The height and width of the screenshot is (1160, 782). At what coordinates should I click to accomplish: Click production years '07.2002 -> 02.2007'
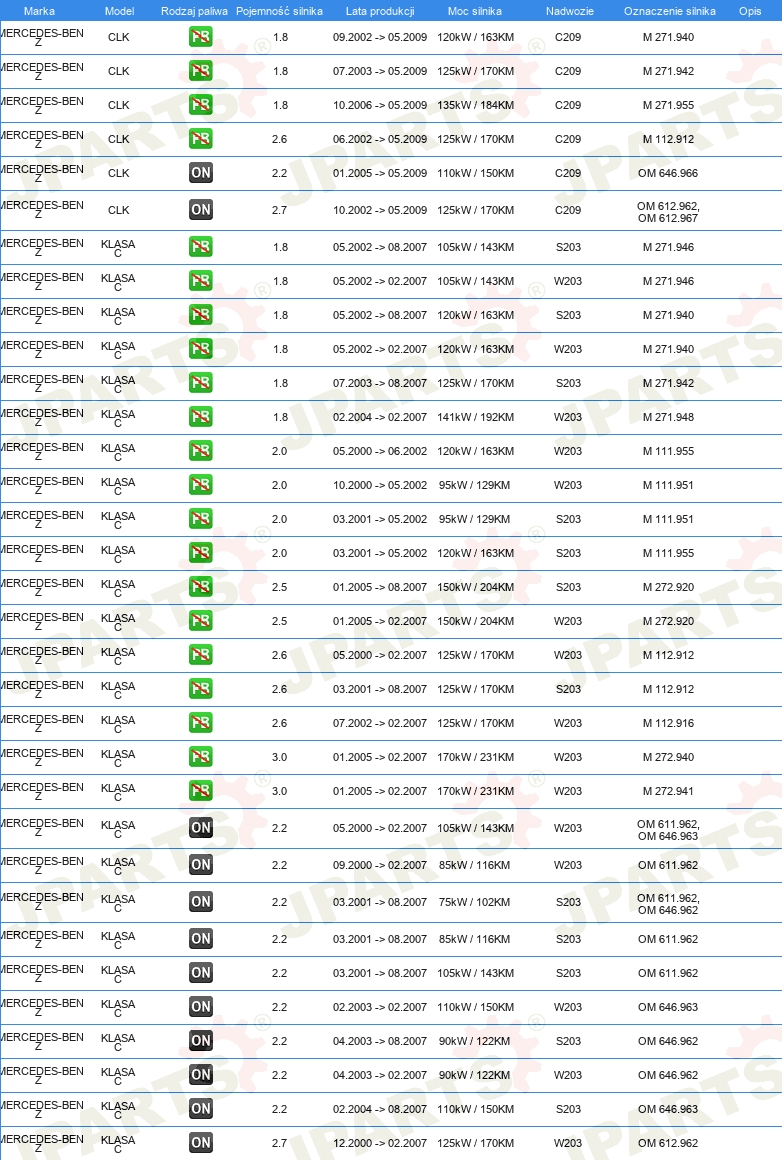(x=380, y=724)
